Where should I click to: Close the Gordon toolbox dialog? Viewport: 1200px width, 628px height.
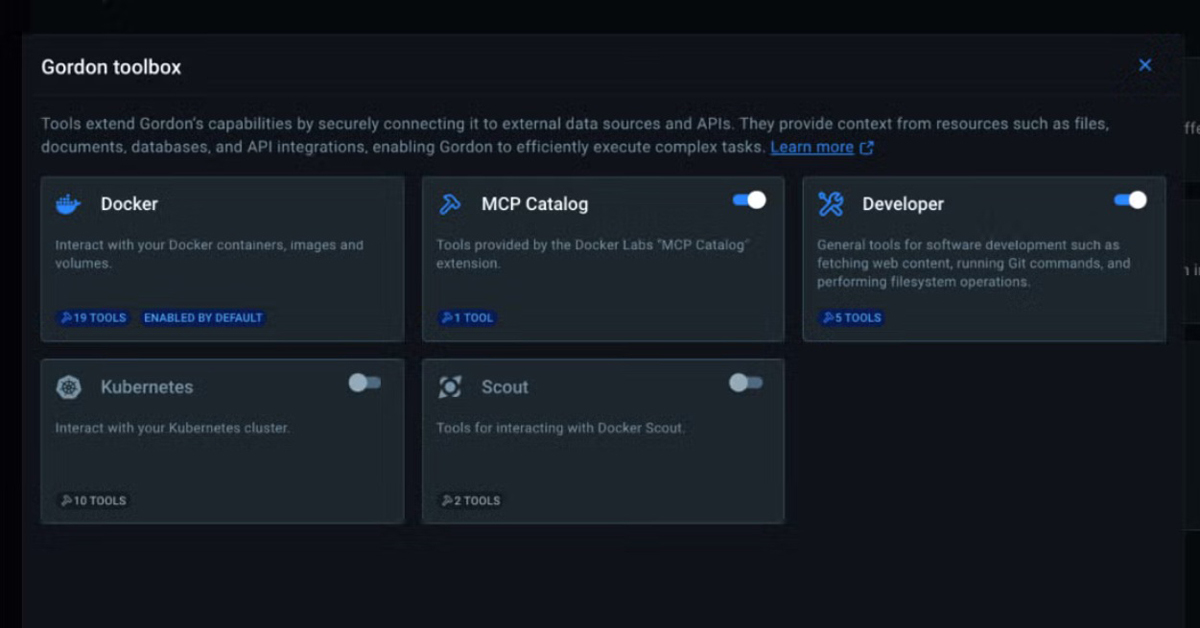1145,65
